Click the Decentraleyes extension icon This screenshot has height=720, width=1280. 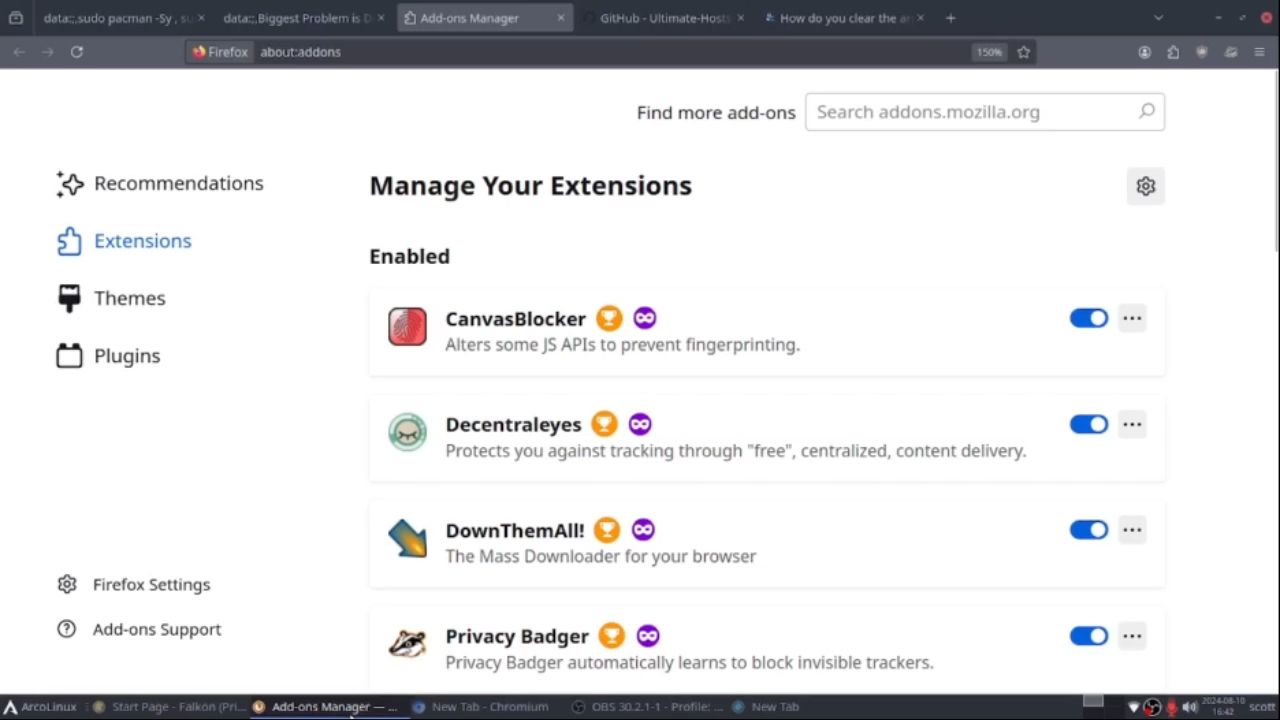tap(407, 433)
